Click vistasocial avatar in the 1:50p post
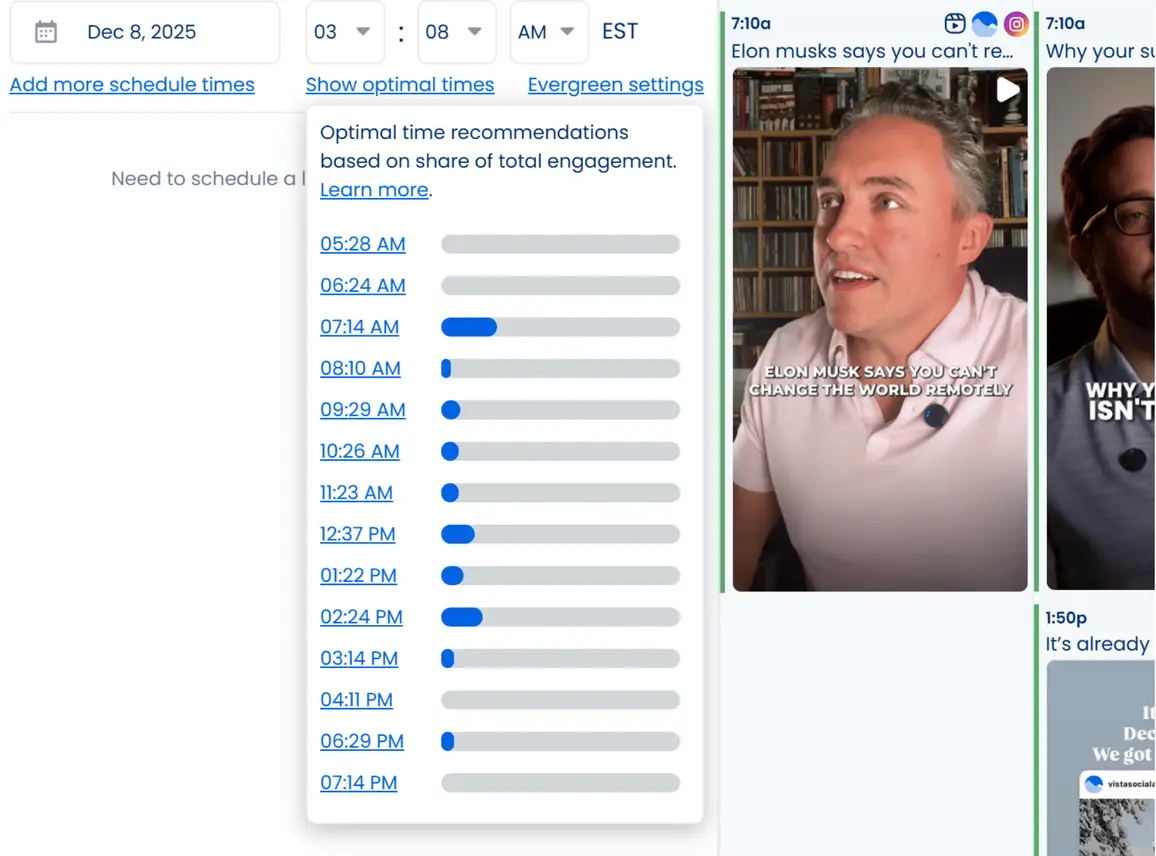This screenshot has height=856, width=1156. coord(1094,785)
